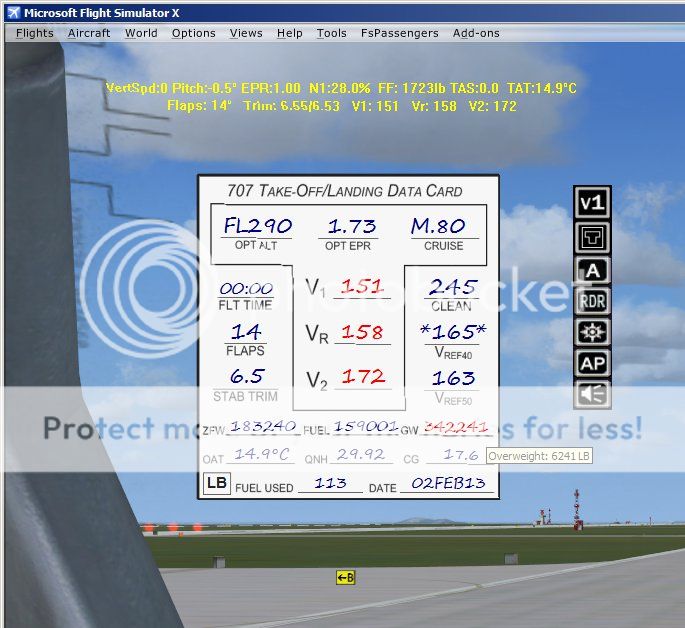Click the V1 speed value 151
Screen dimensions: 685x628
(x=361, y=287)
